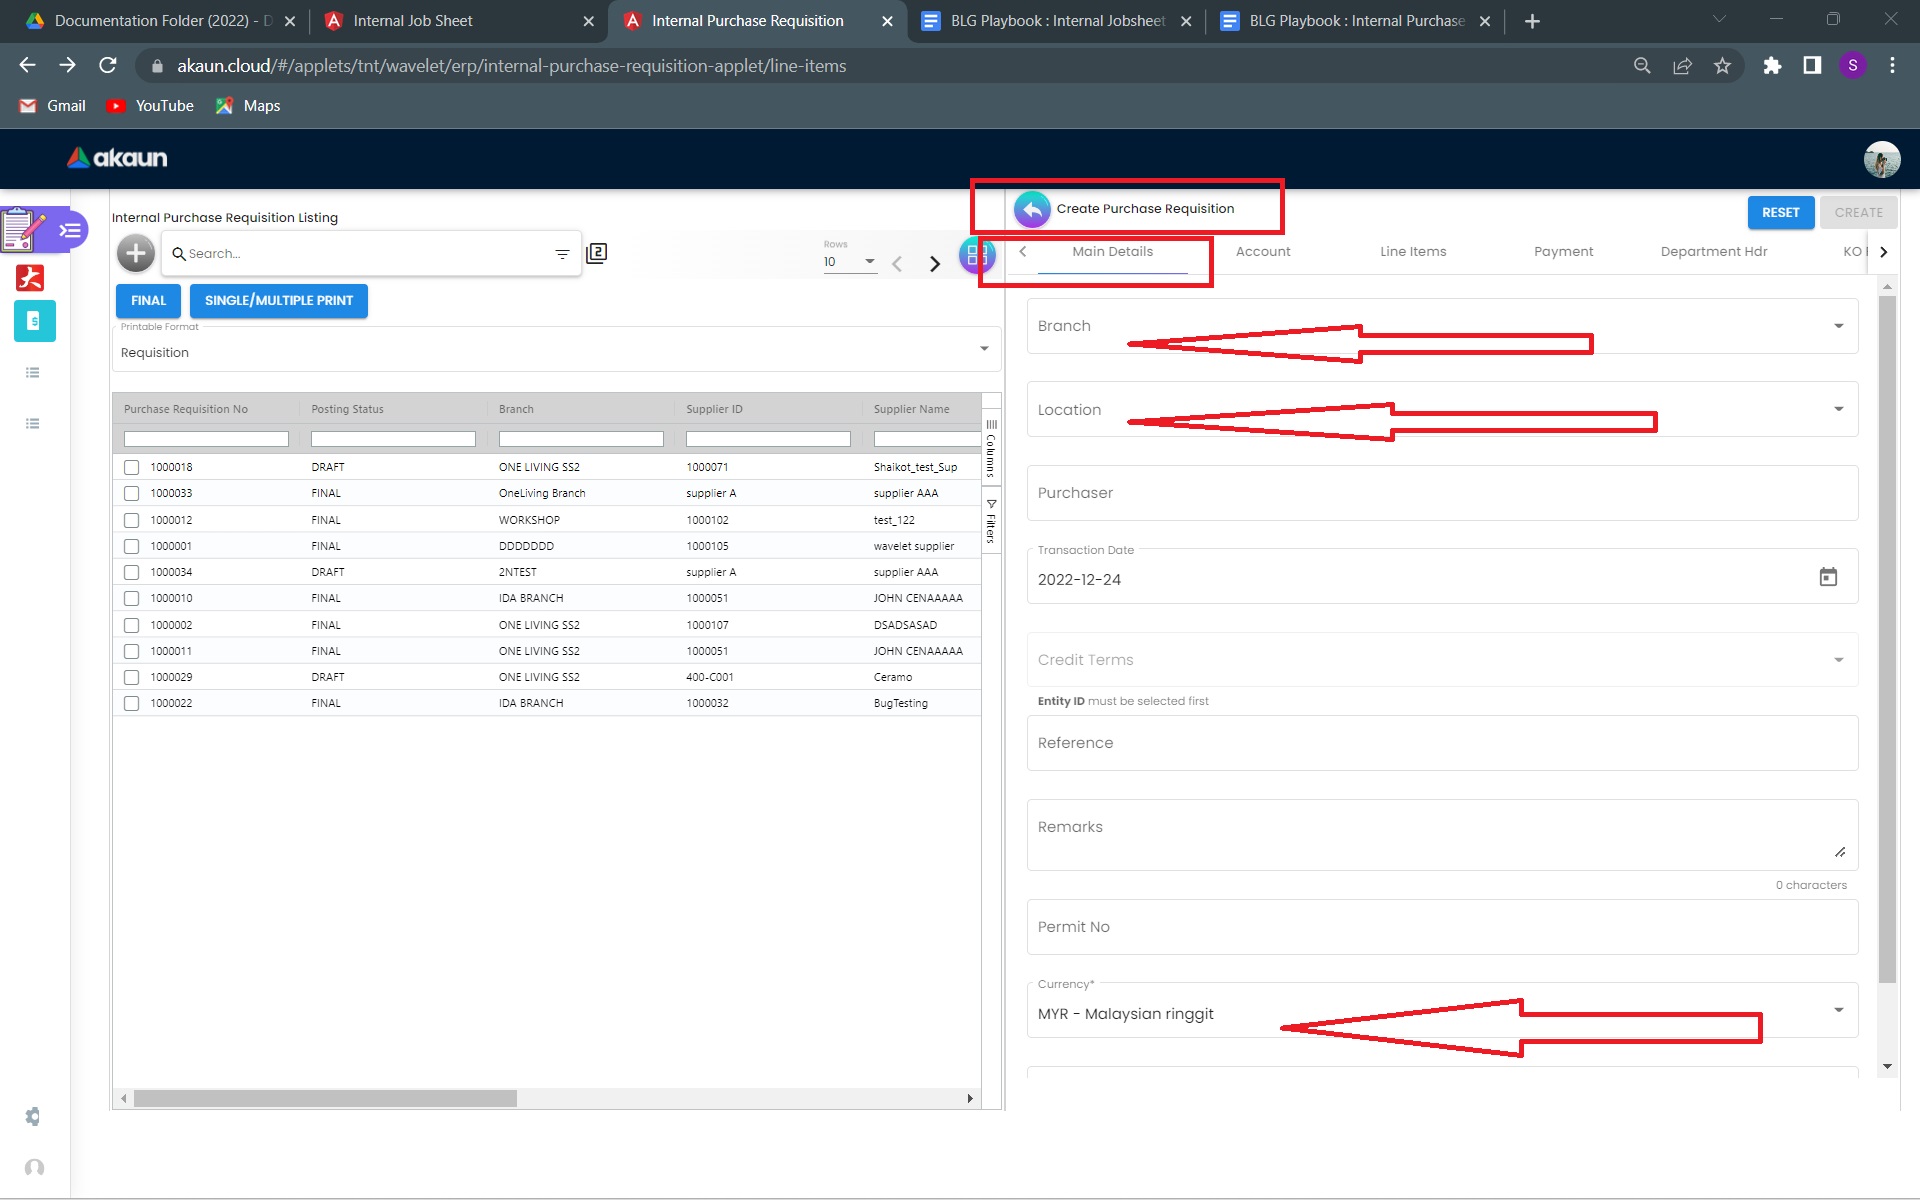Screen dimensions: 1920x1200
Task: Click the RESET button
Action: (1780, 213)
